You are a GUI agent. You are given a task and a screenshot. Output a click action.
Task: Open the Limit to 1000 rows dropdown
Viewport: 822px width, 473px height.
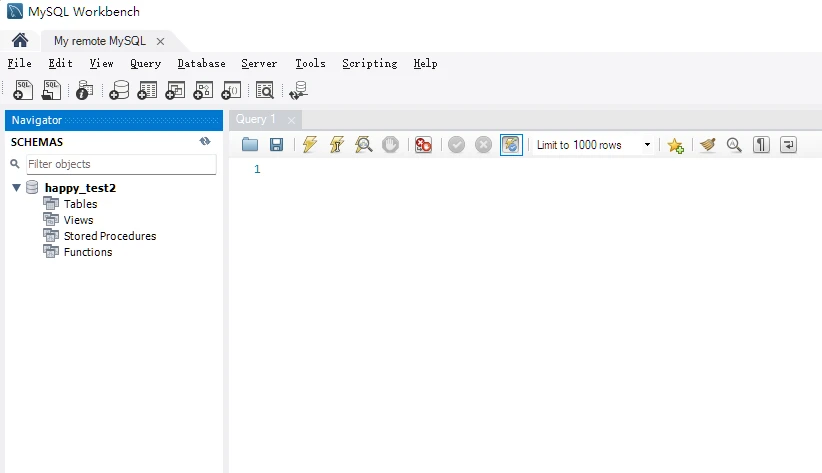(647, 145)
